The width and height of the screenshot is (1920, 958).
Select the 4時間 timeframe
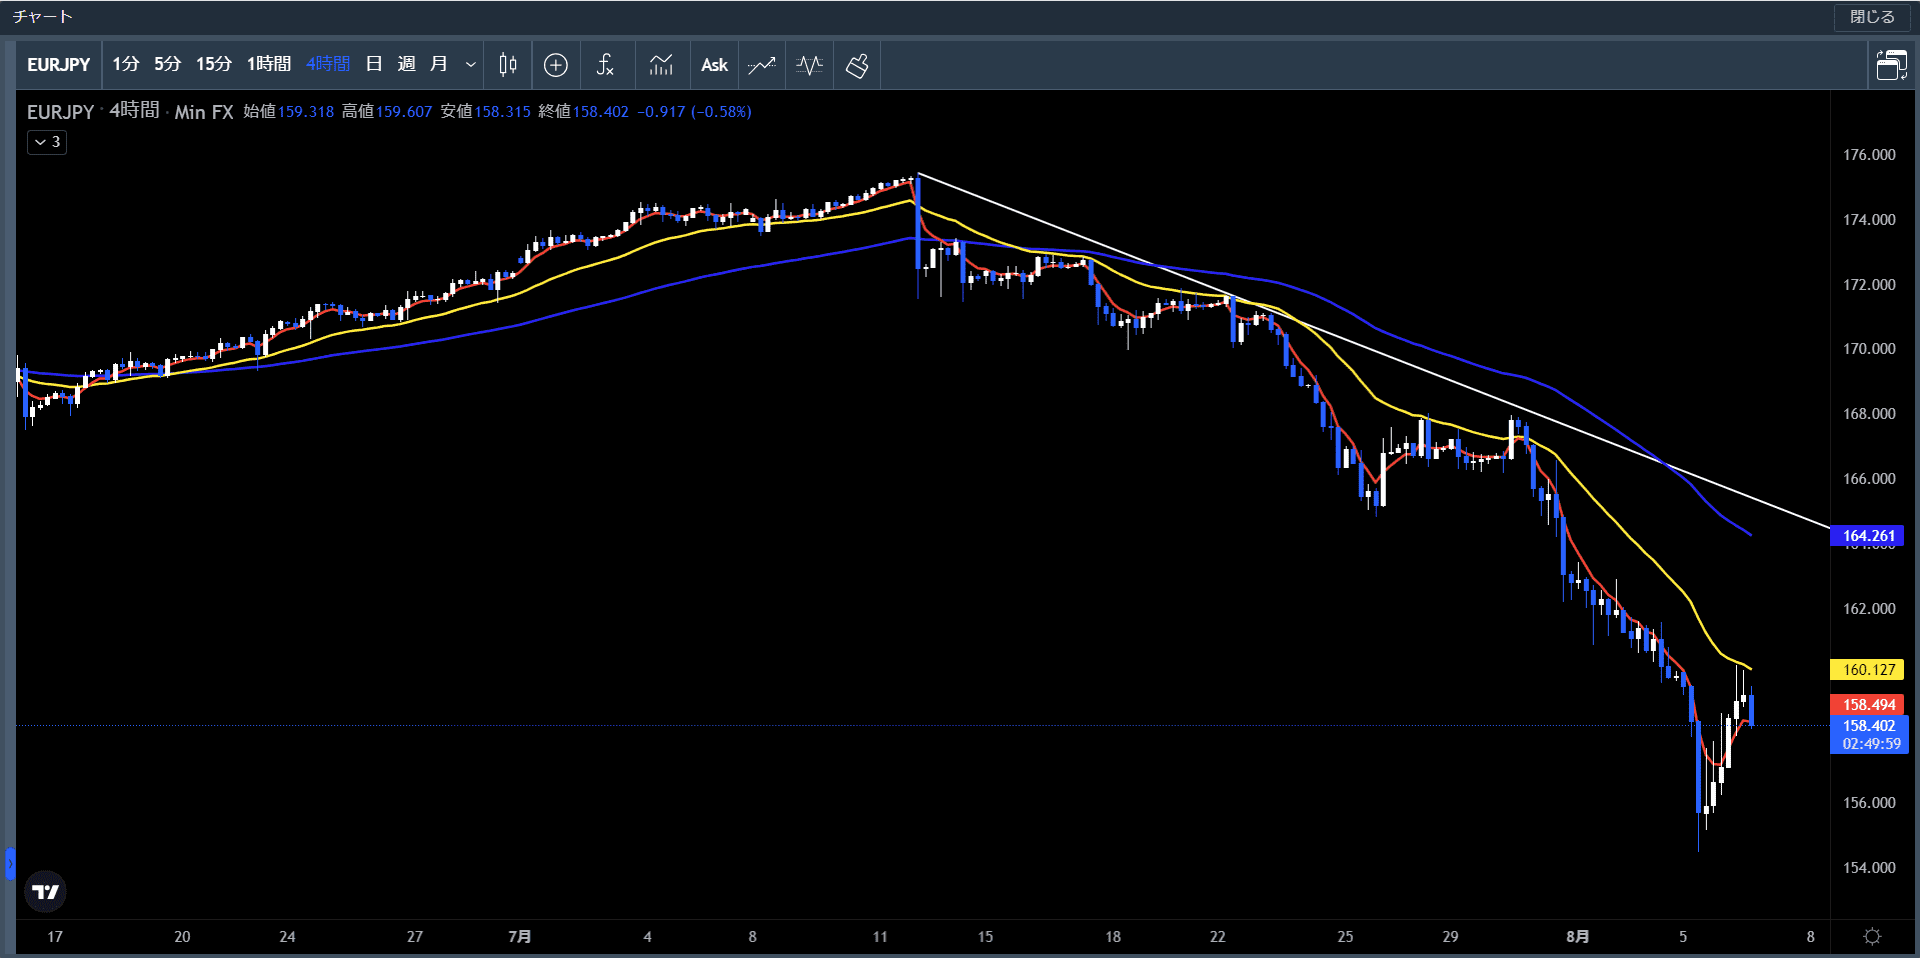pyautogui.click(x=328, y=64)
